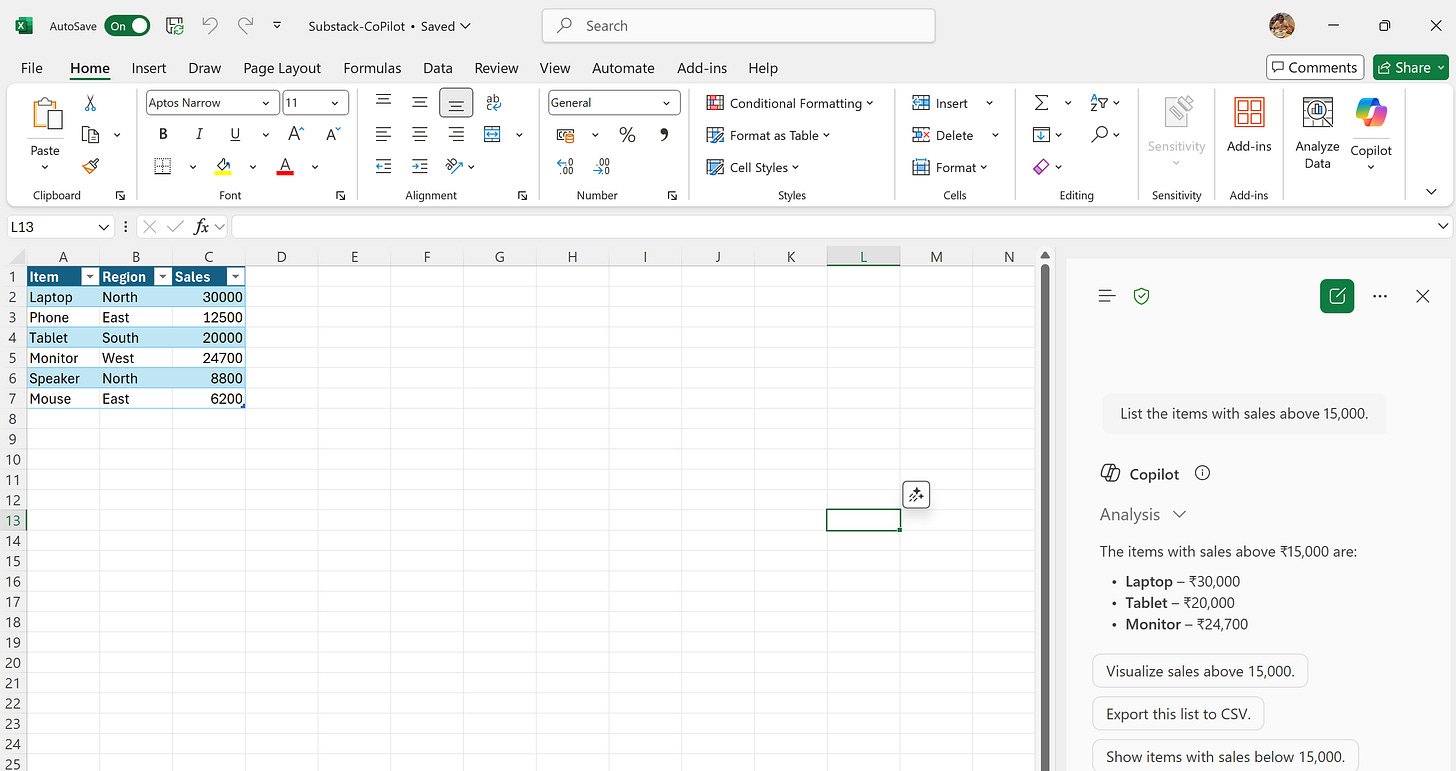This screenshot has height=771, width=1456.
Task: Open the Copilot ribbon button
Action: pos(1371,133)
